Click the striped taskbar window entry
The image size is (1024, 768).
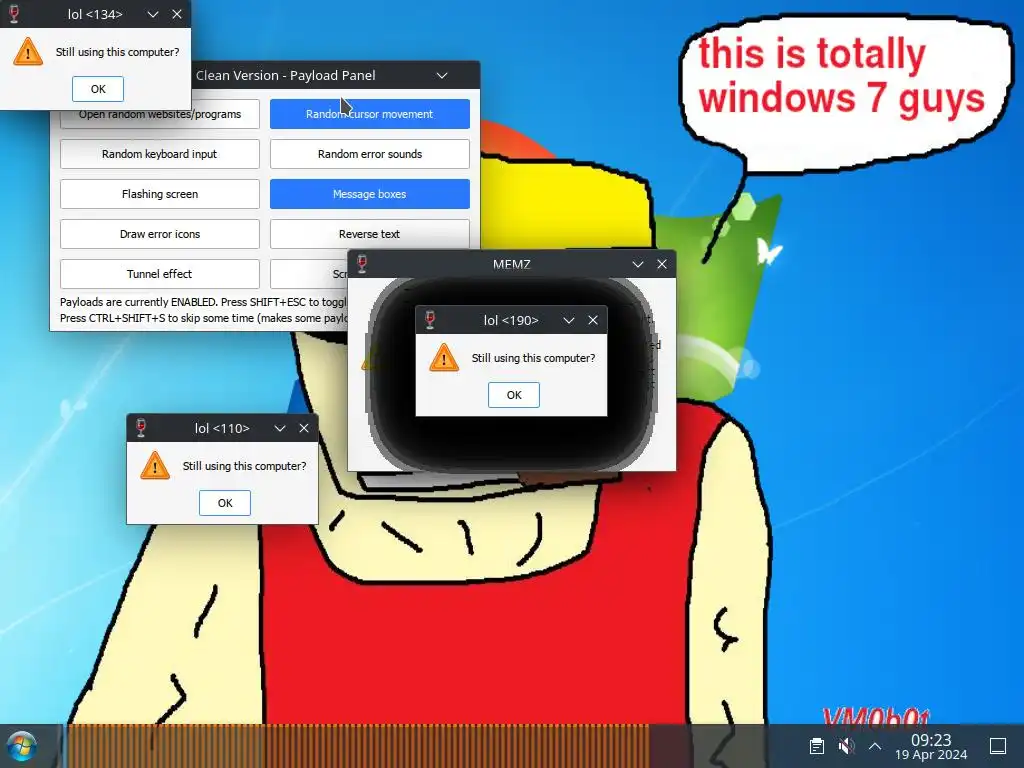tap(358, 746)
